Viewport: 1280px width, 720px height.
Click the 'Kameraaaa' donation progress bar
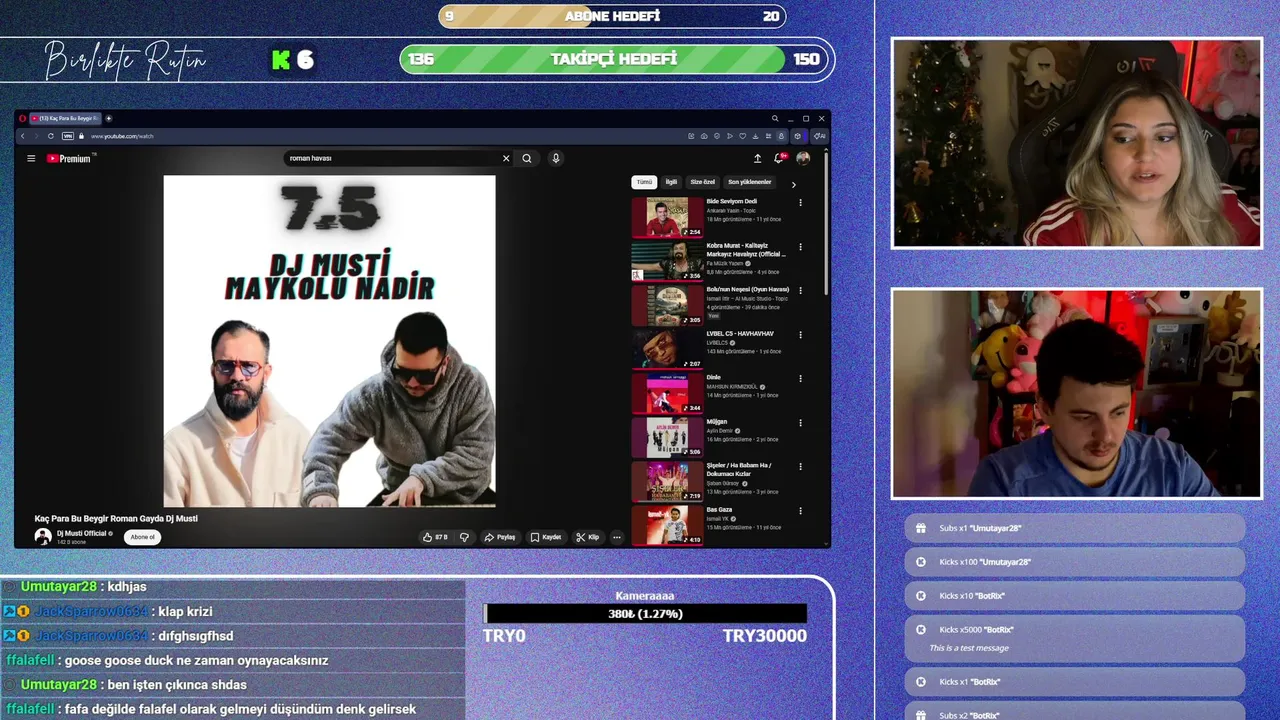point(645,613)
